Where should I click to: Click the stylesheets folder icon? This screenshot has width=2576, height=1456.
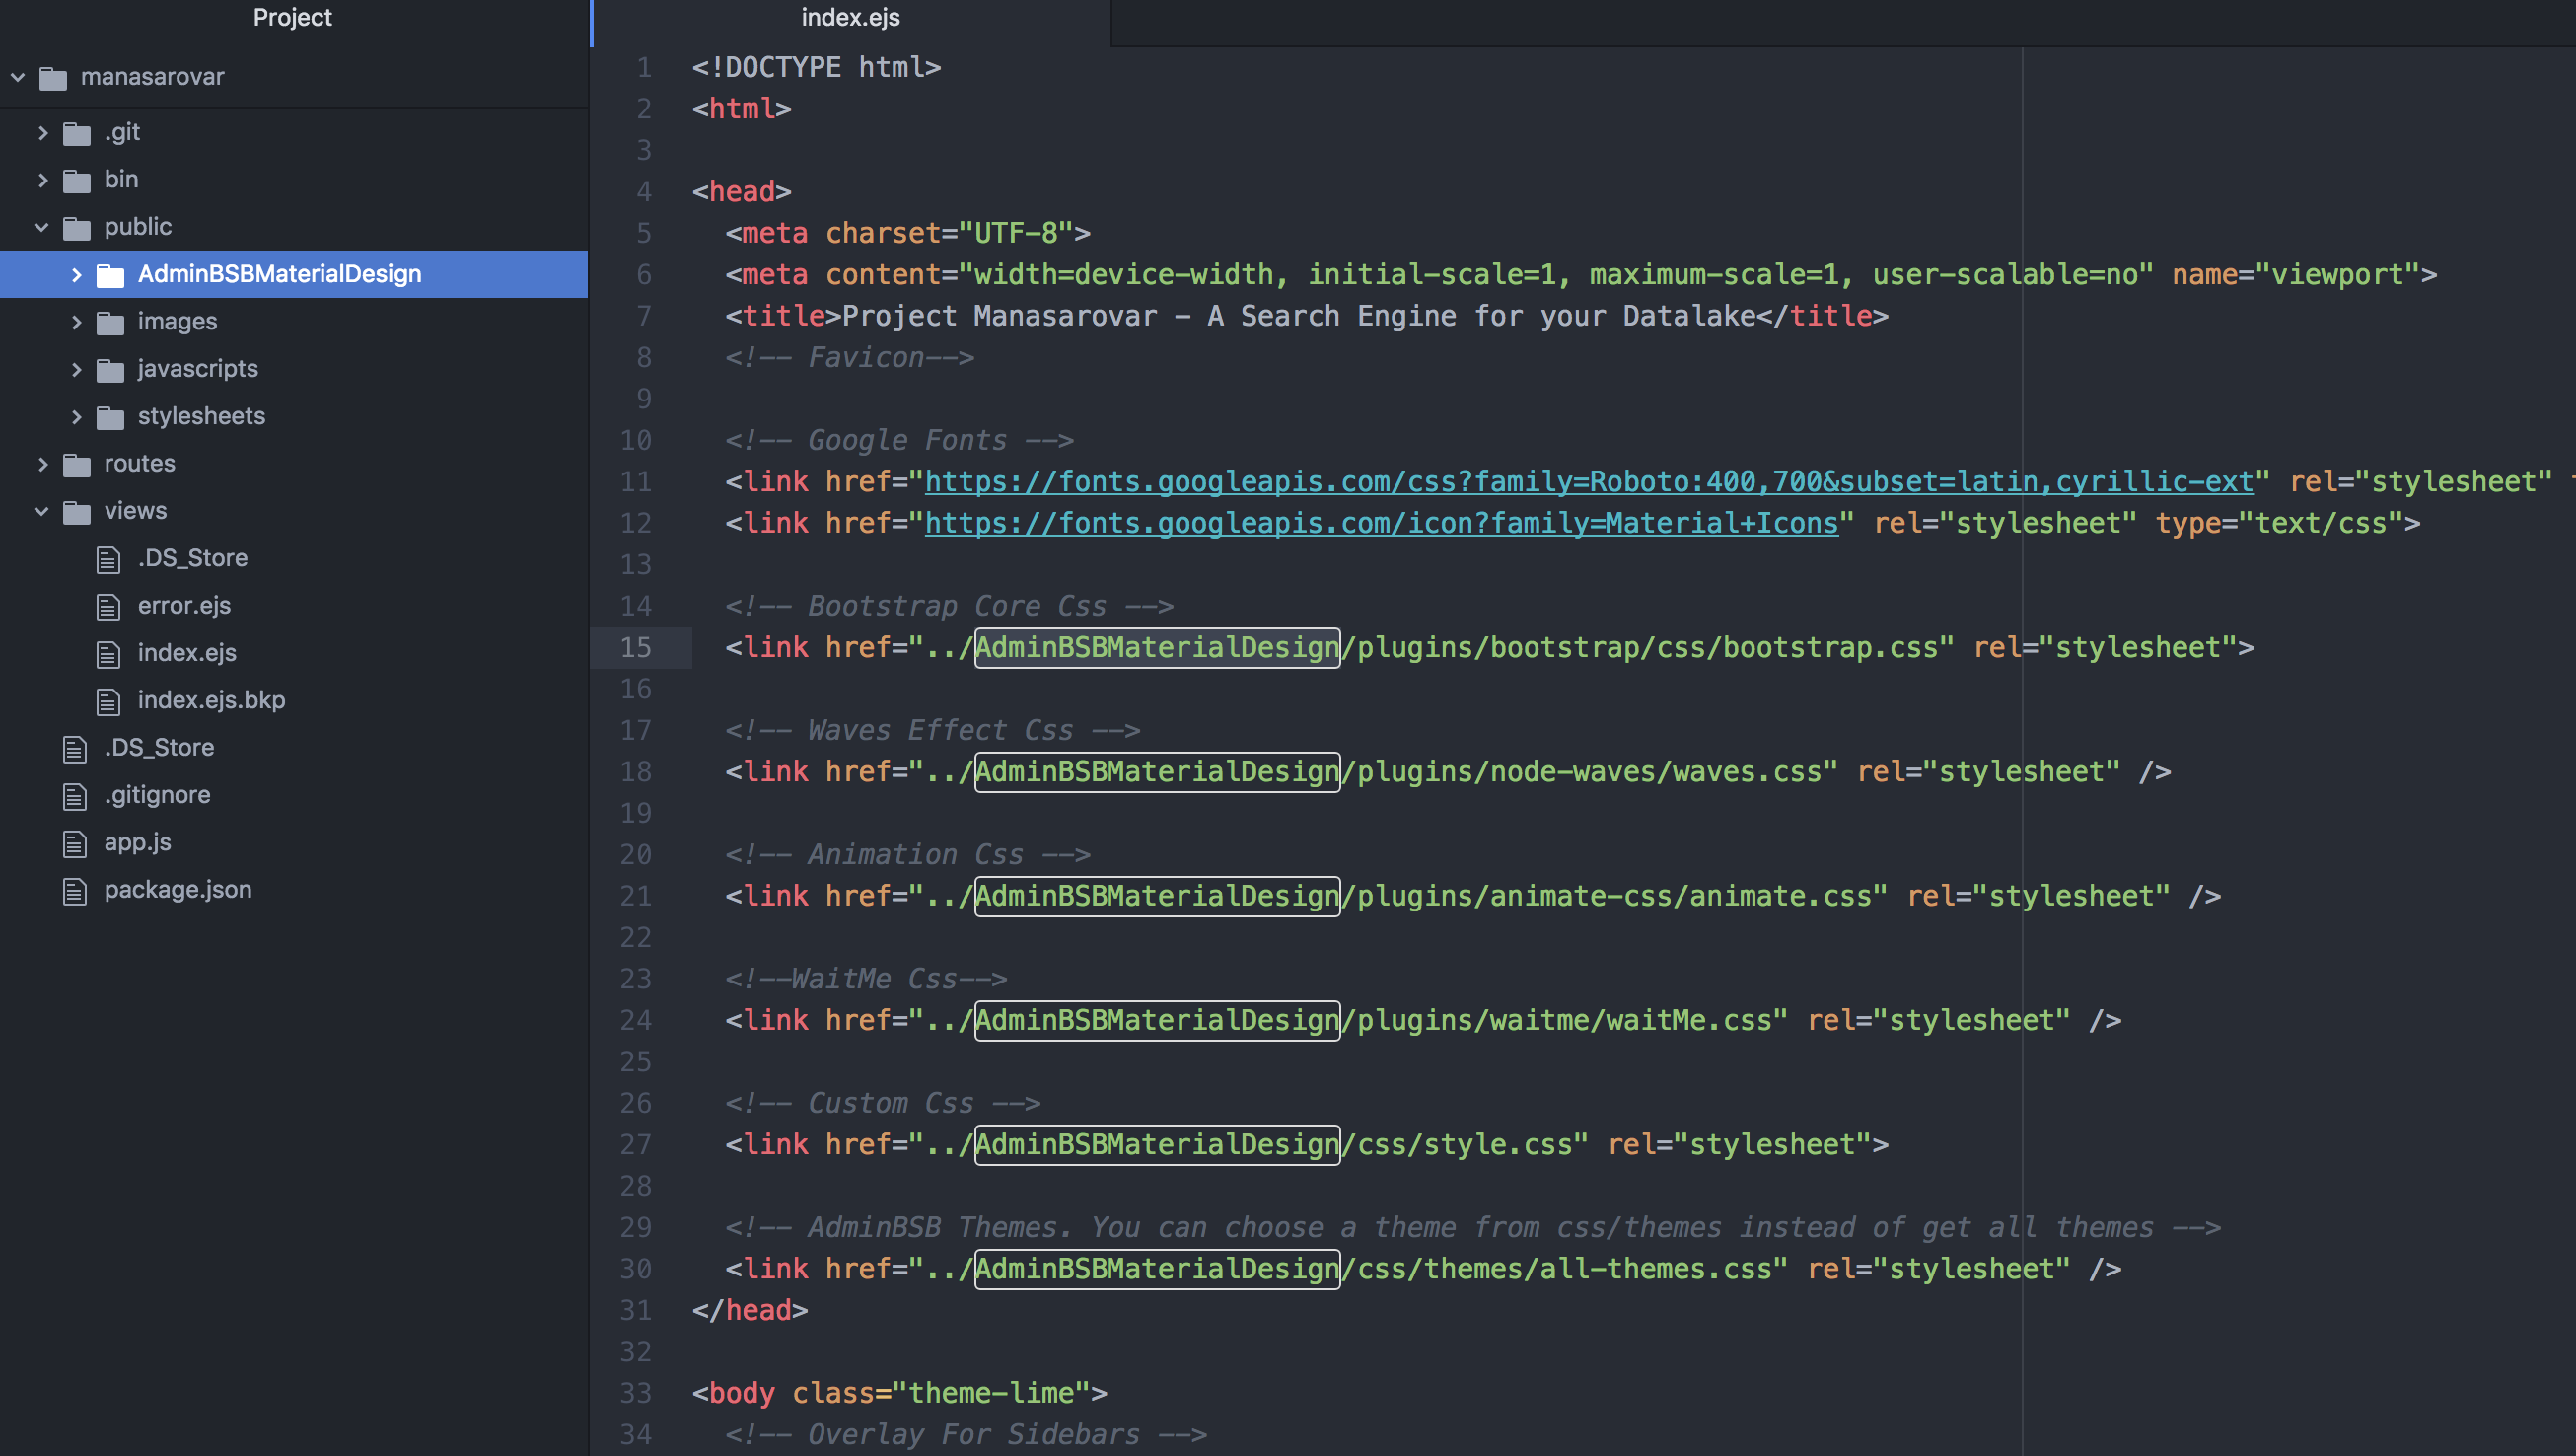(x=110, y=418)
